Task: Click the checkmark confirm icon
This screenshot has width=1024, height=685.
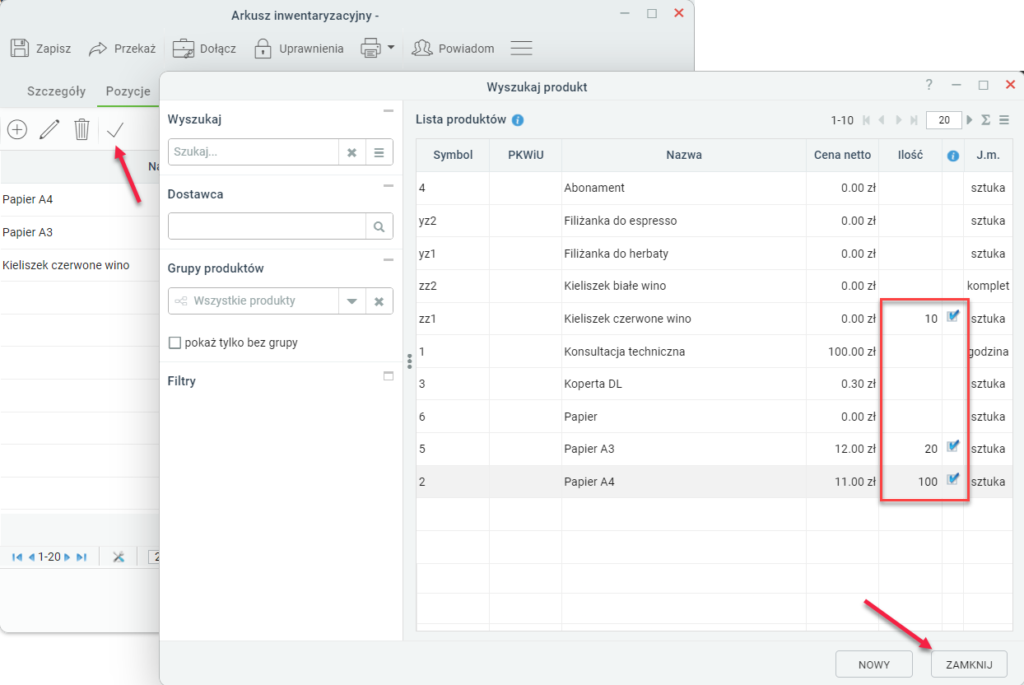Action: (115, 130)
